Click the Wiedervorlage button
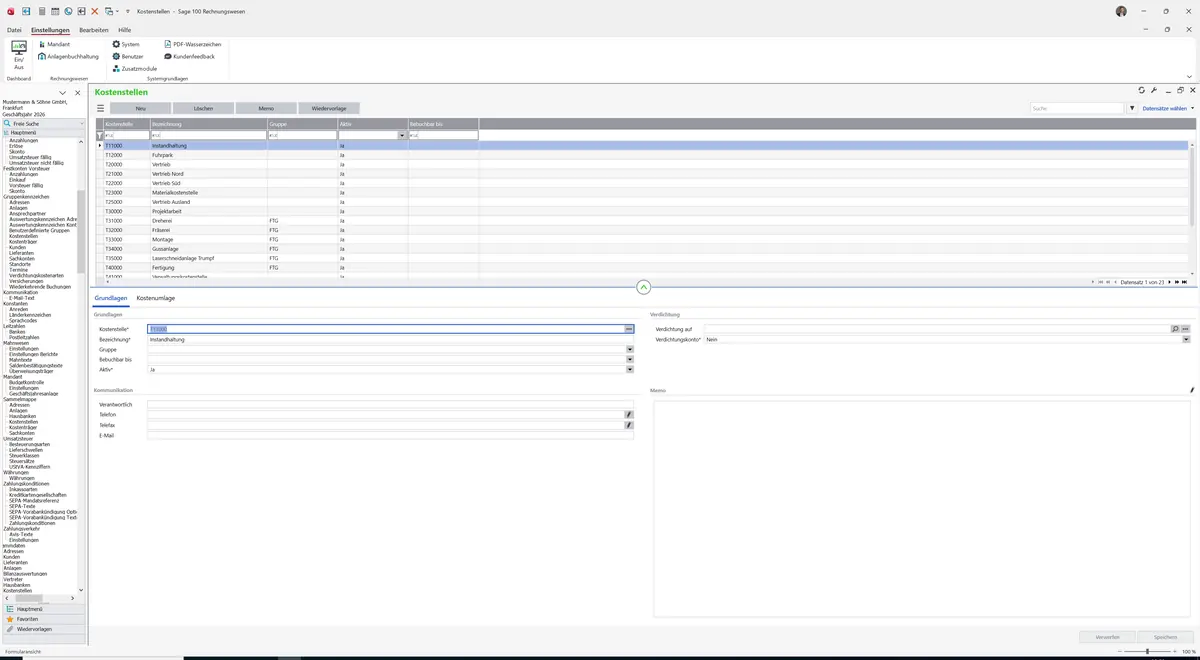1200x660 pixels. coord(329,108)
